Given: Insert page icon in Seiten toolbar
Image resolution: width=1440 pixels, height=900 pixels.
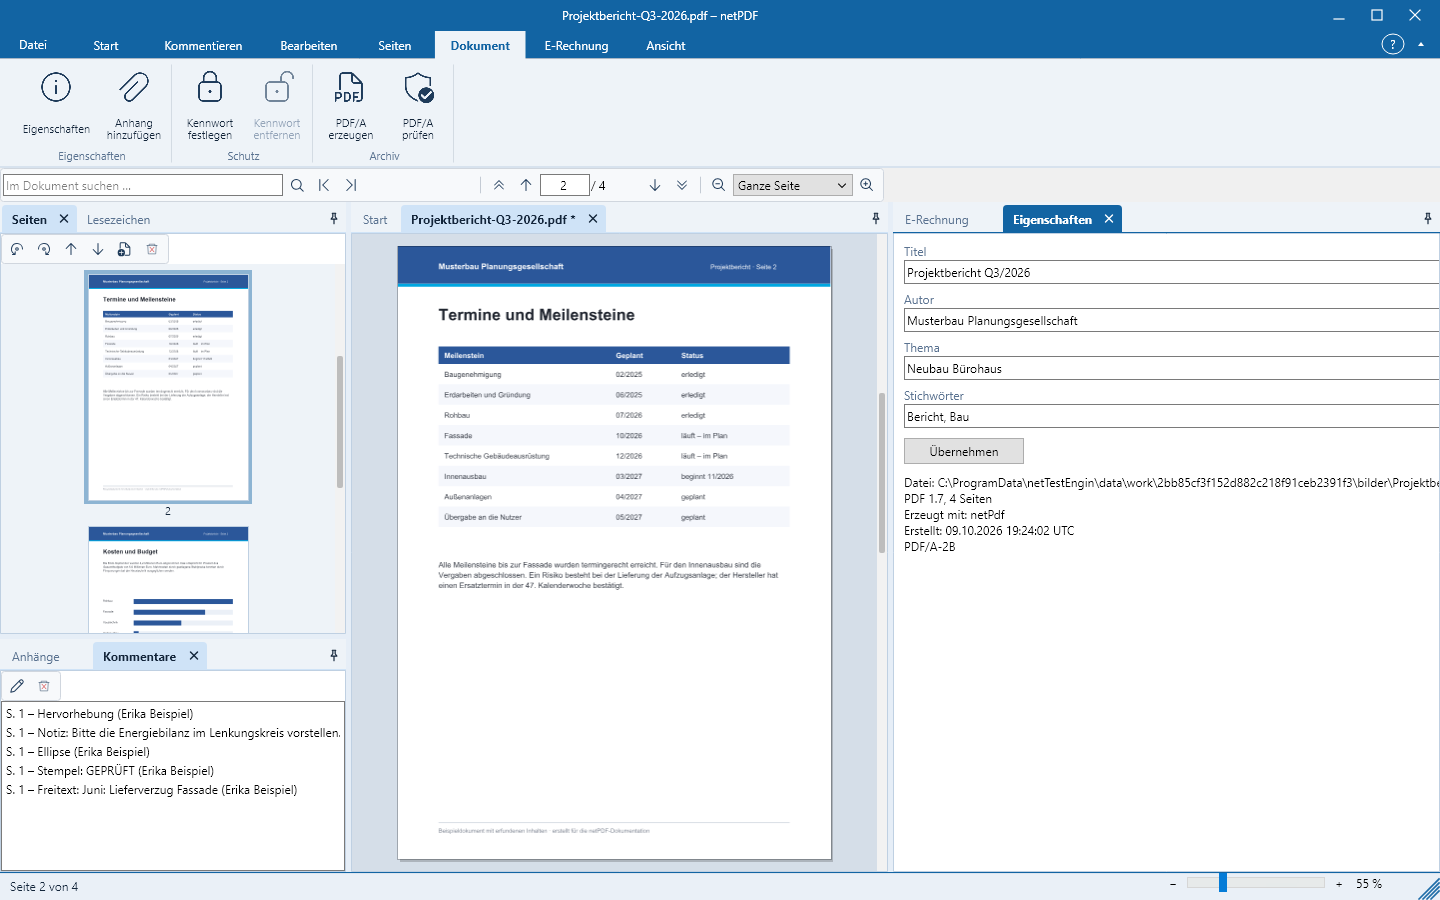Looking at the screenshot, I should pos(124,249).
